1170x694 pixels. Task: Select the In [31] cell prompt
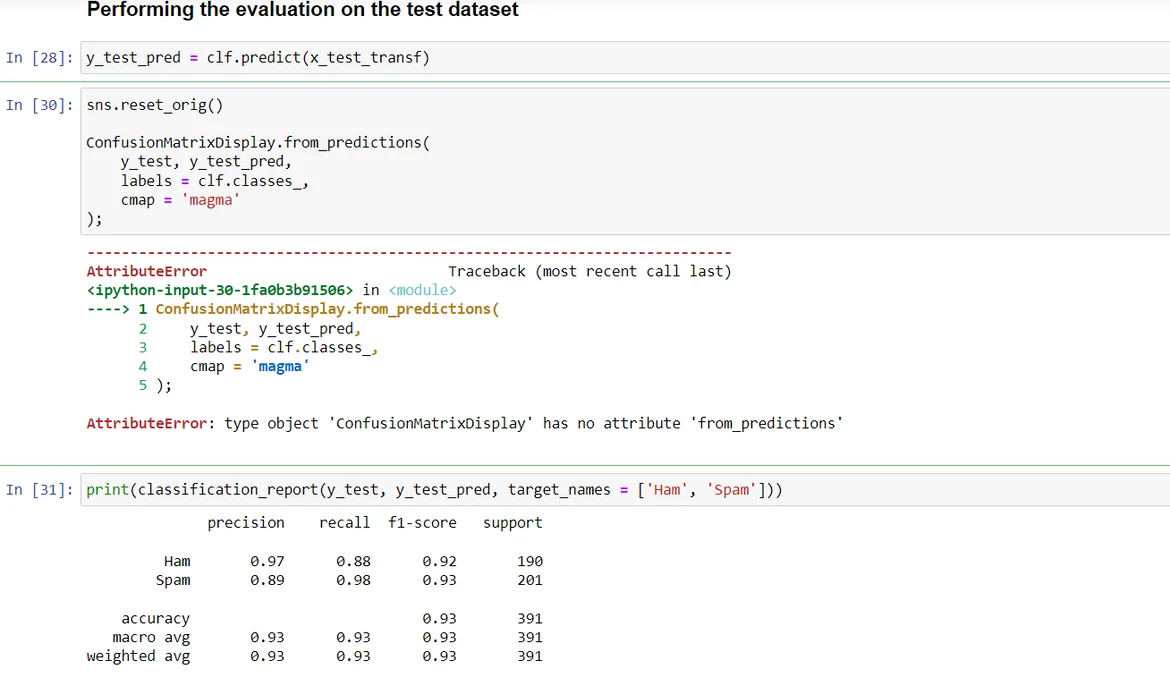[38, 490]
